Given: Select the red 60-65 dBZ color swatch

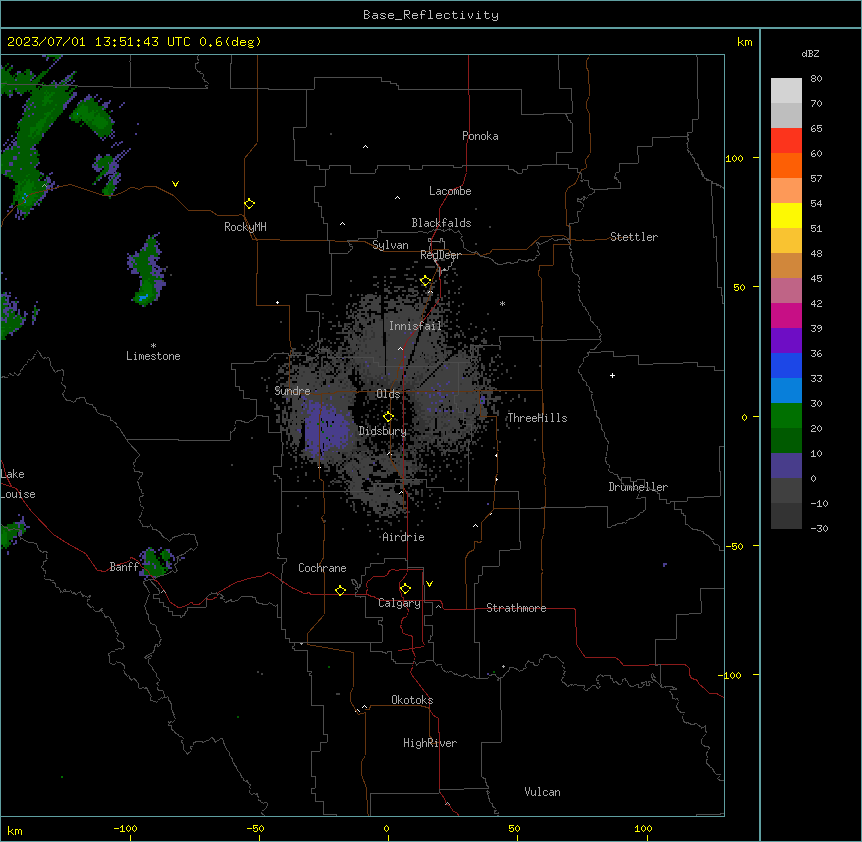Looking at the screenshot, I should (x=786, y=141).
